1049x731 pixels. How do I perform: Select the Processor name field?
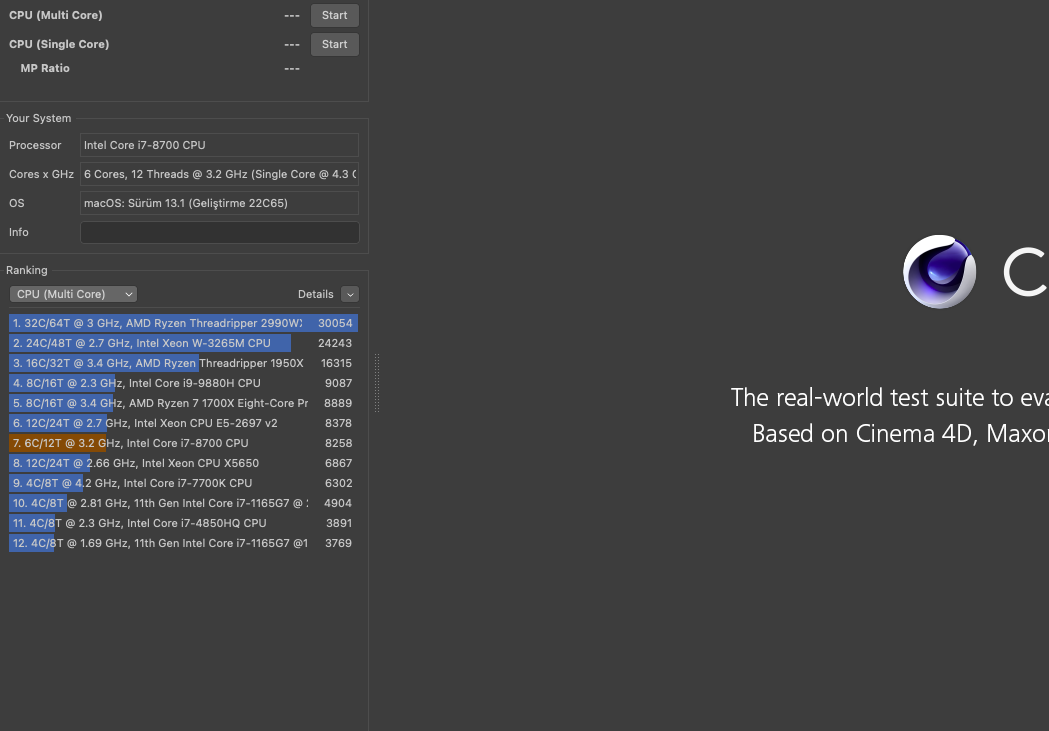click(x=219, y=145)
